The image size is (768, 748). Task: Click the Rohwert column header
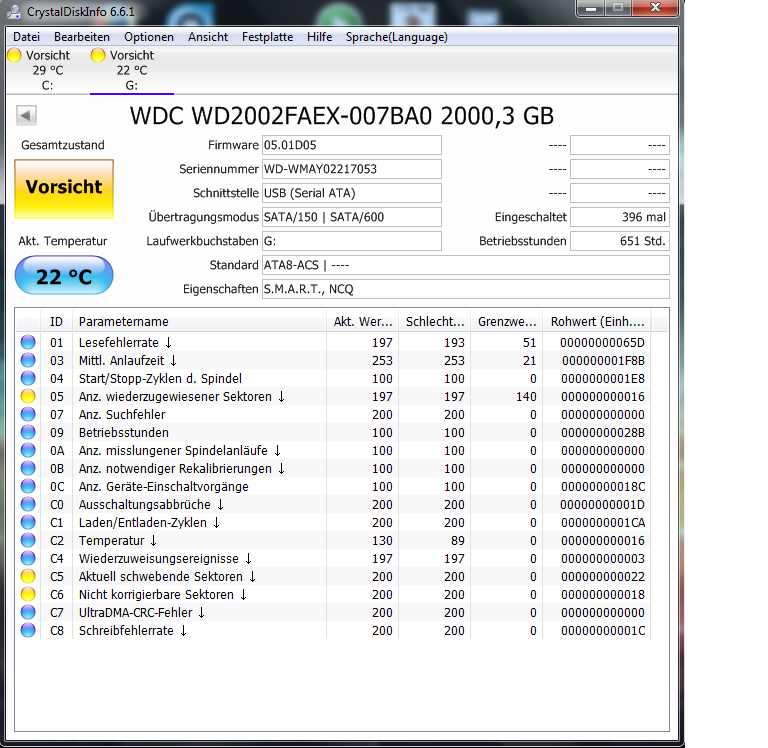(597, 322)
